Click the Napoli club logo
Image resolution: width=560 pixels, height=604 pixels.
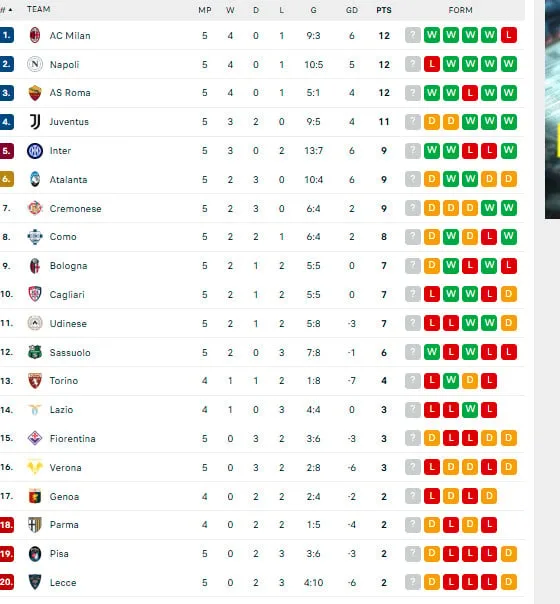[x=35, y=64]
